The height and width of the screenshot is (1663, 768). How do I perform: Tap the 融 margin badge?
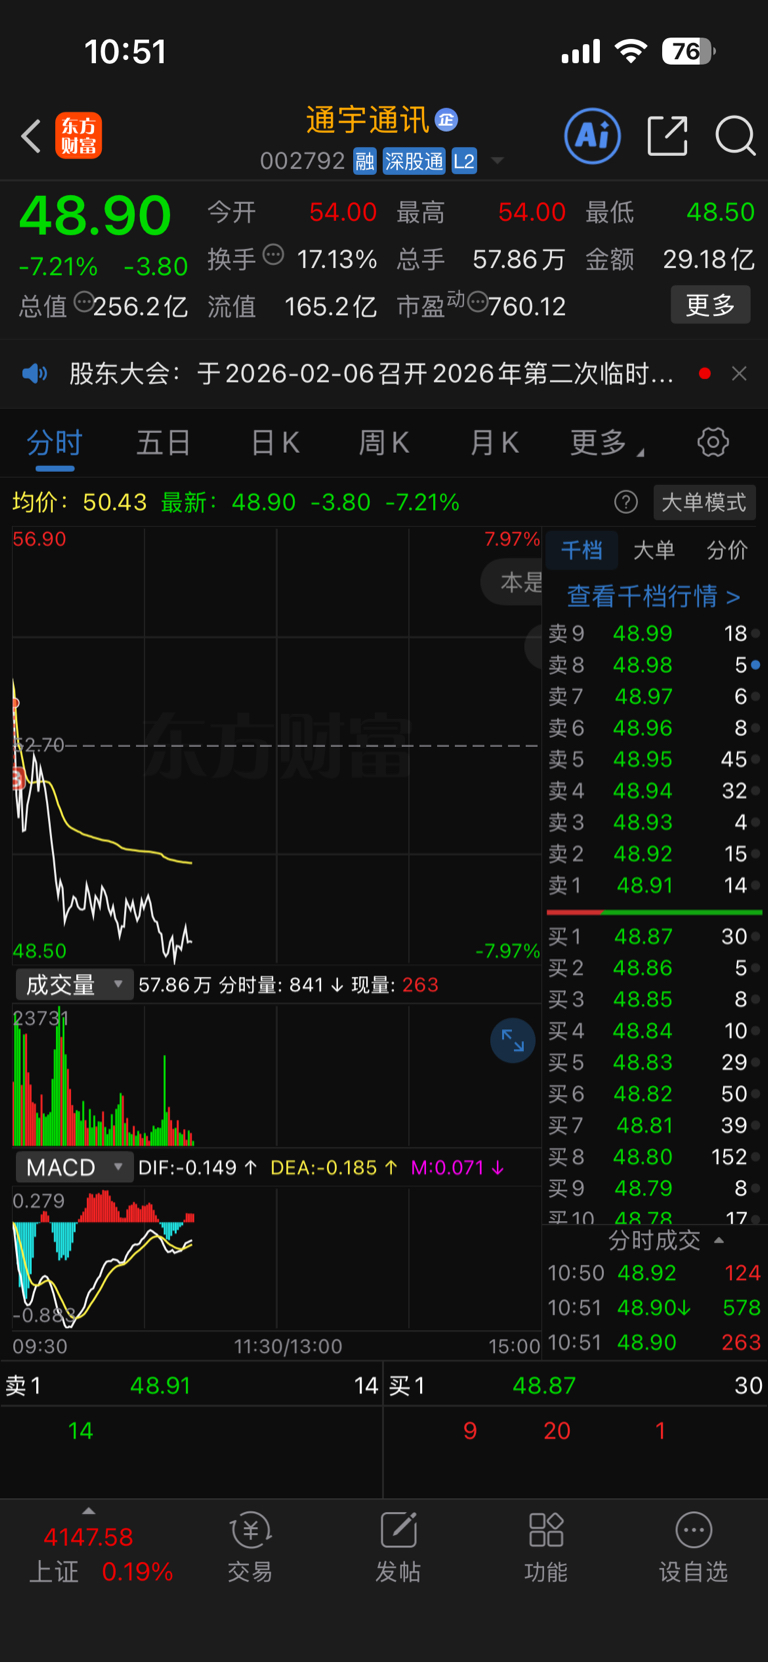coord(365,161)
